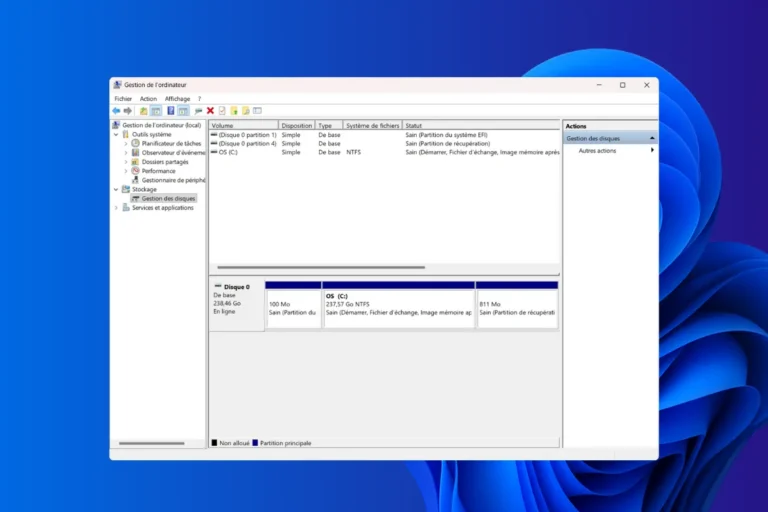Click the last toolbar view-settings icon
This screenshot has width=768, height=512.
click(258, 111)
